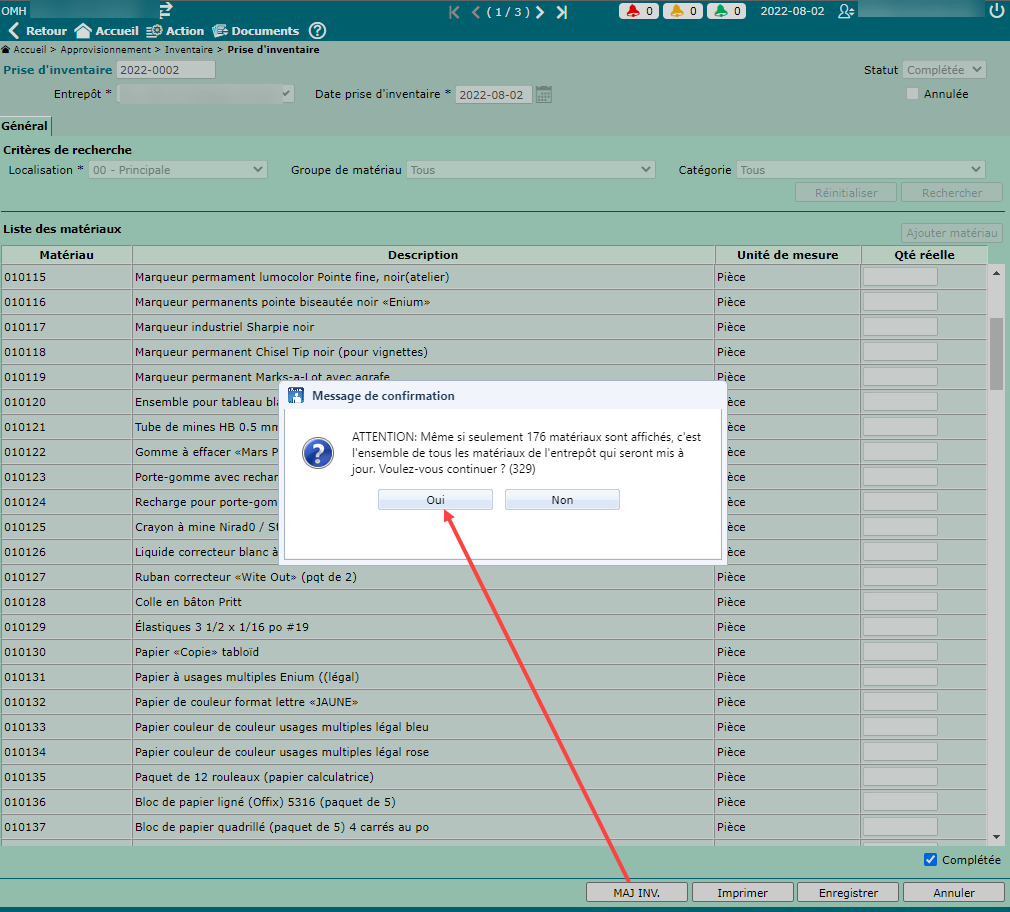Click Non in the confirmation dialog
Image resolution: width=1010 pixels, height=912 pixels.
click(x=562, y=500)
